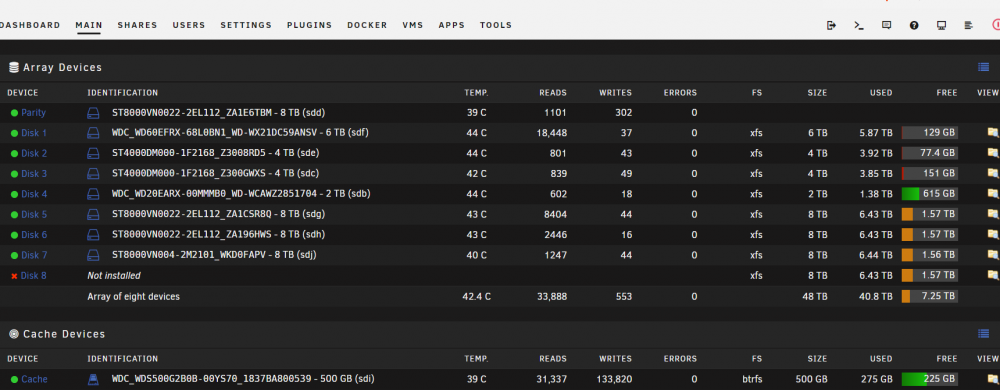
Task: Browse Disk 1 with its folder icon
Action: [992, 133]
